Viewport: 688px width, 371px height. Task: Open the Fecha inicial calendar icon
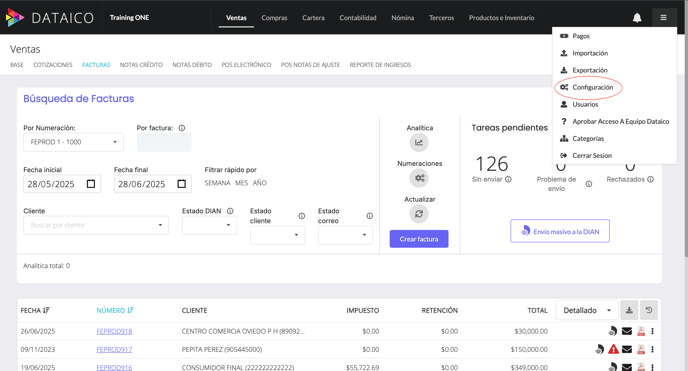(x=91, y=184)
